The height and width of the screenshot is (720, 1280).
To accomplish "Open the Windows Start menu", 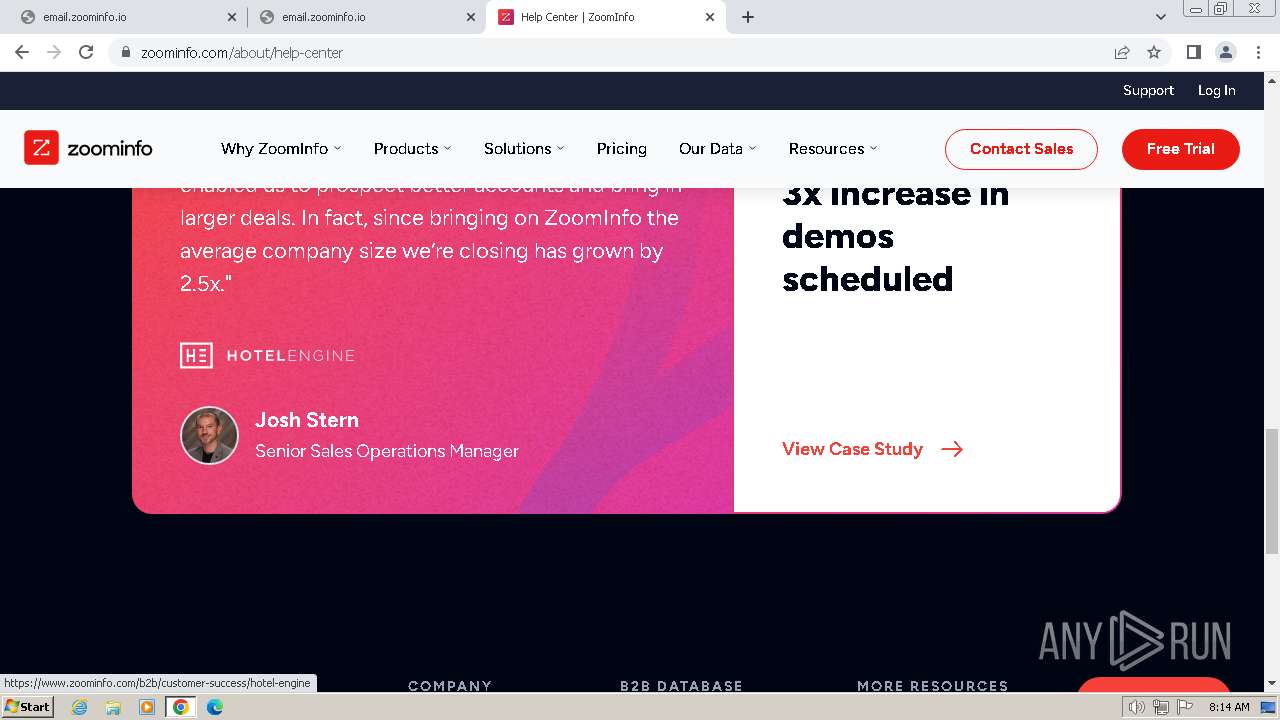I will (28, 706).
